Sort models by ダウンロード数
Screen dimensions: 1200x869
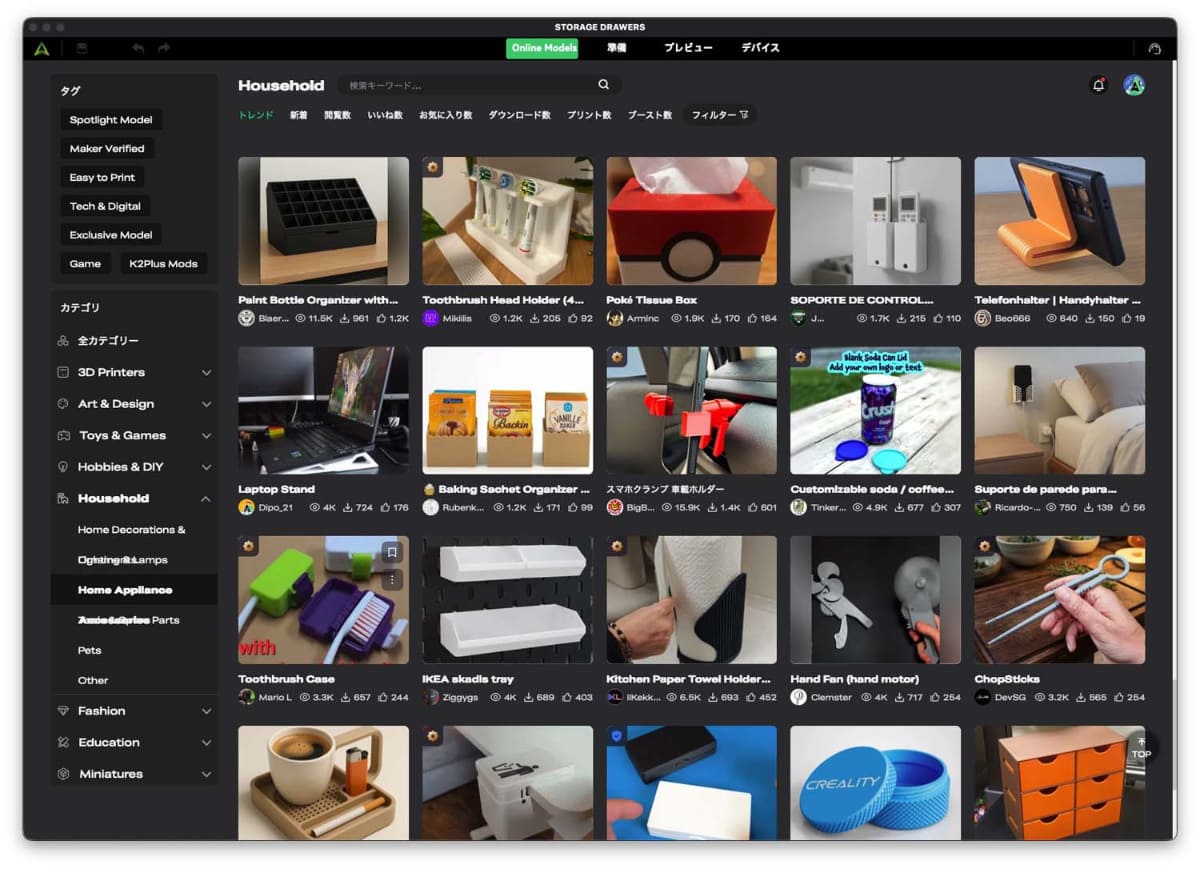[x=519, y=115]
